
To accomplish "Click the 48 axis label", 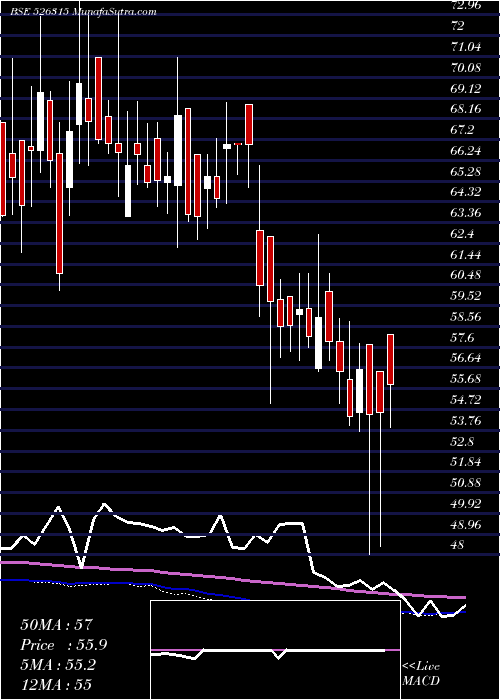I will [458, 545].
